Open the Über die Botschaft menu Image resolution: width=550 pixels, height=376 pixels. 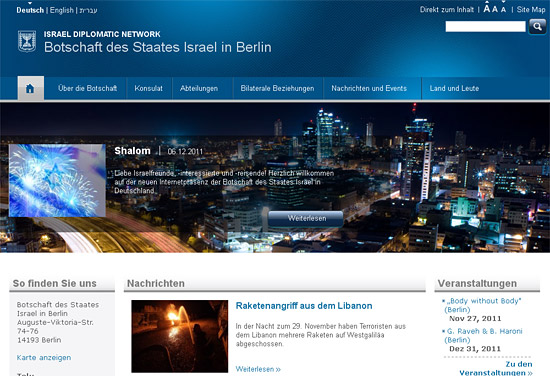(x=87, y=88)
